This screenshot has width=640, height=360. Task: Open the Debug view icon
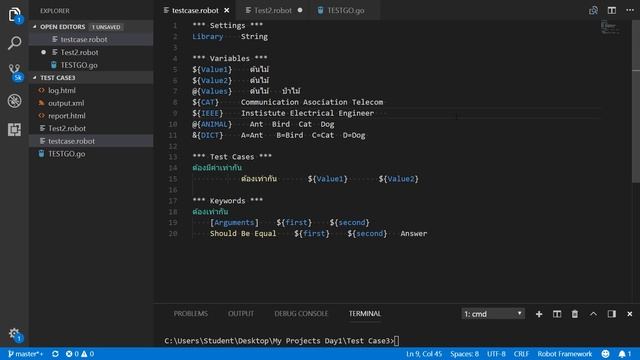click(14, 101)
